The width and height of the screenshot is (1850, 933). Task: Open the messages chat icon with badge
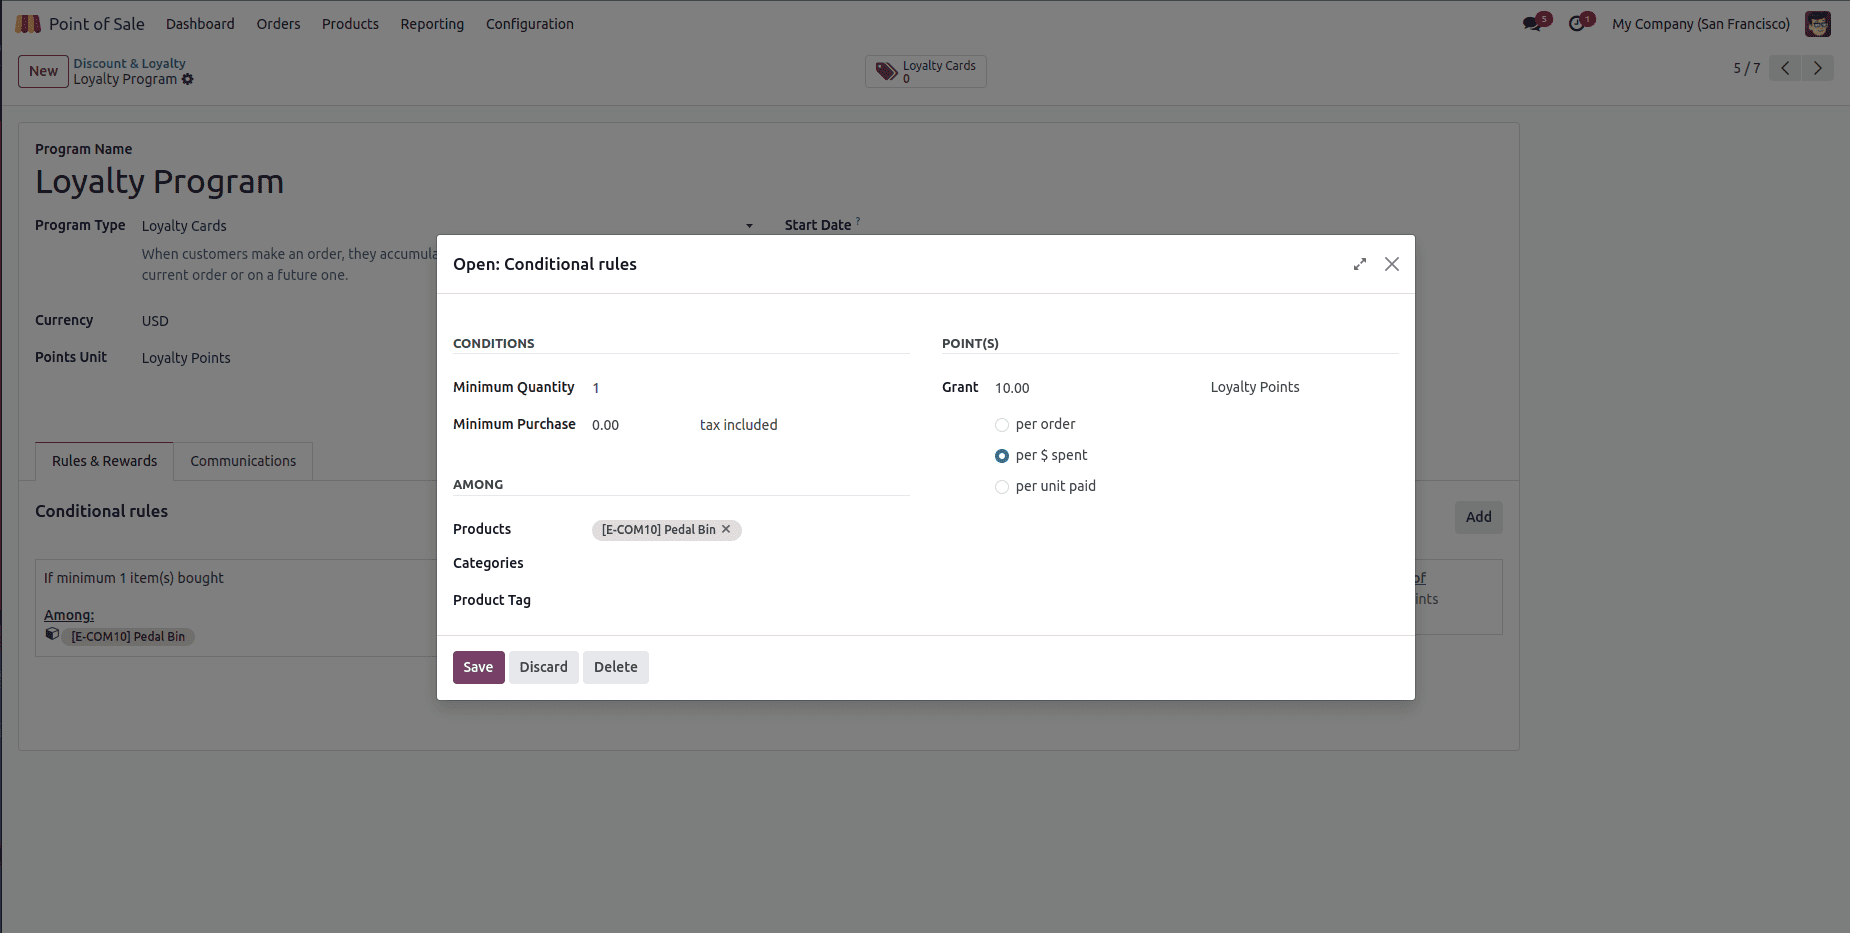[x=1534, y=23]
